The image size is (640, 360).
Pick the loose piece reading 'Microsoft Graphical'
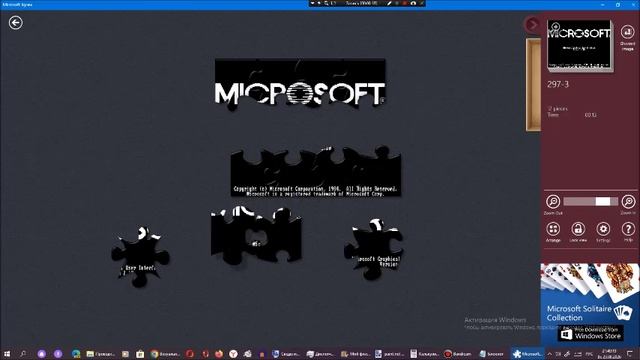(374, 250)
